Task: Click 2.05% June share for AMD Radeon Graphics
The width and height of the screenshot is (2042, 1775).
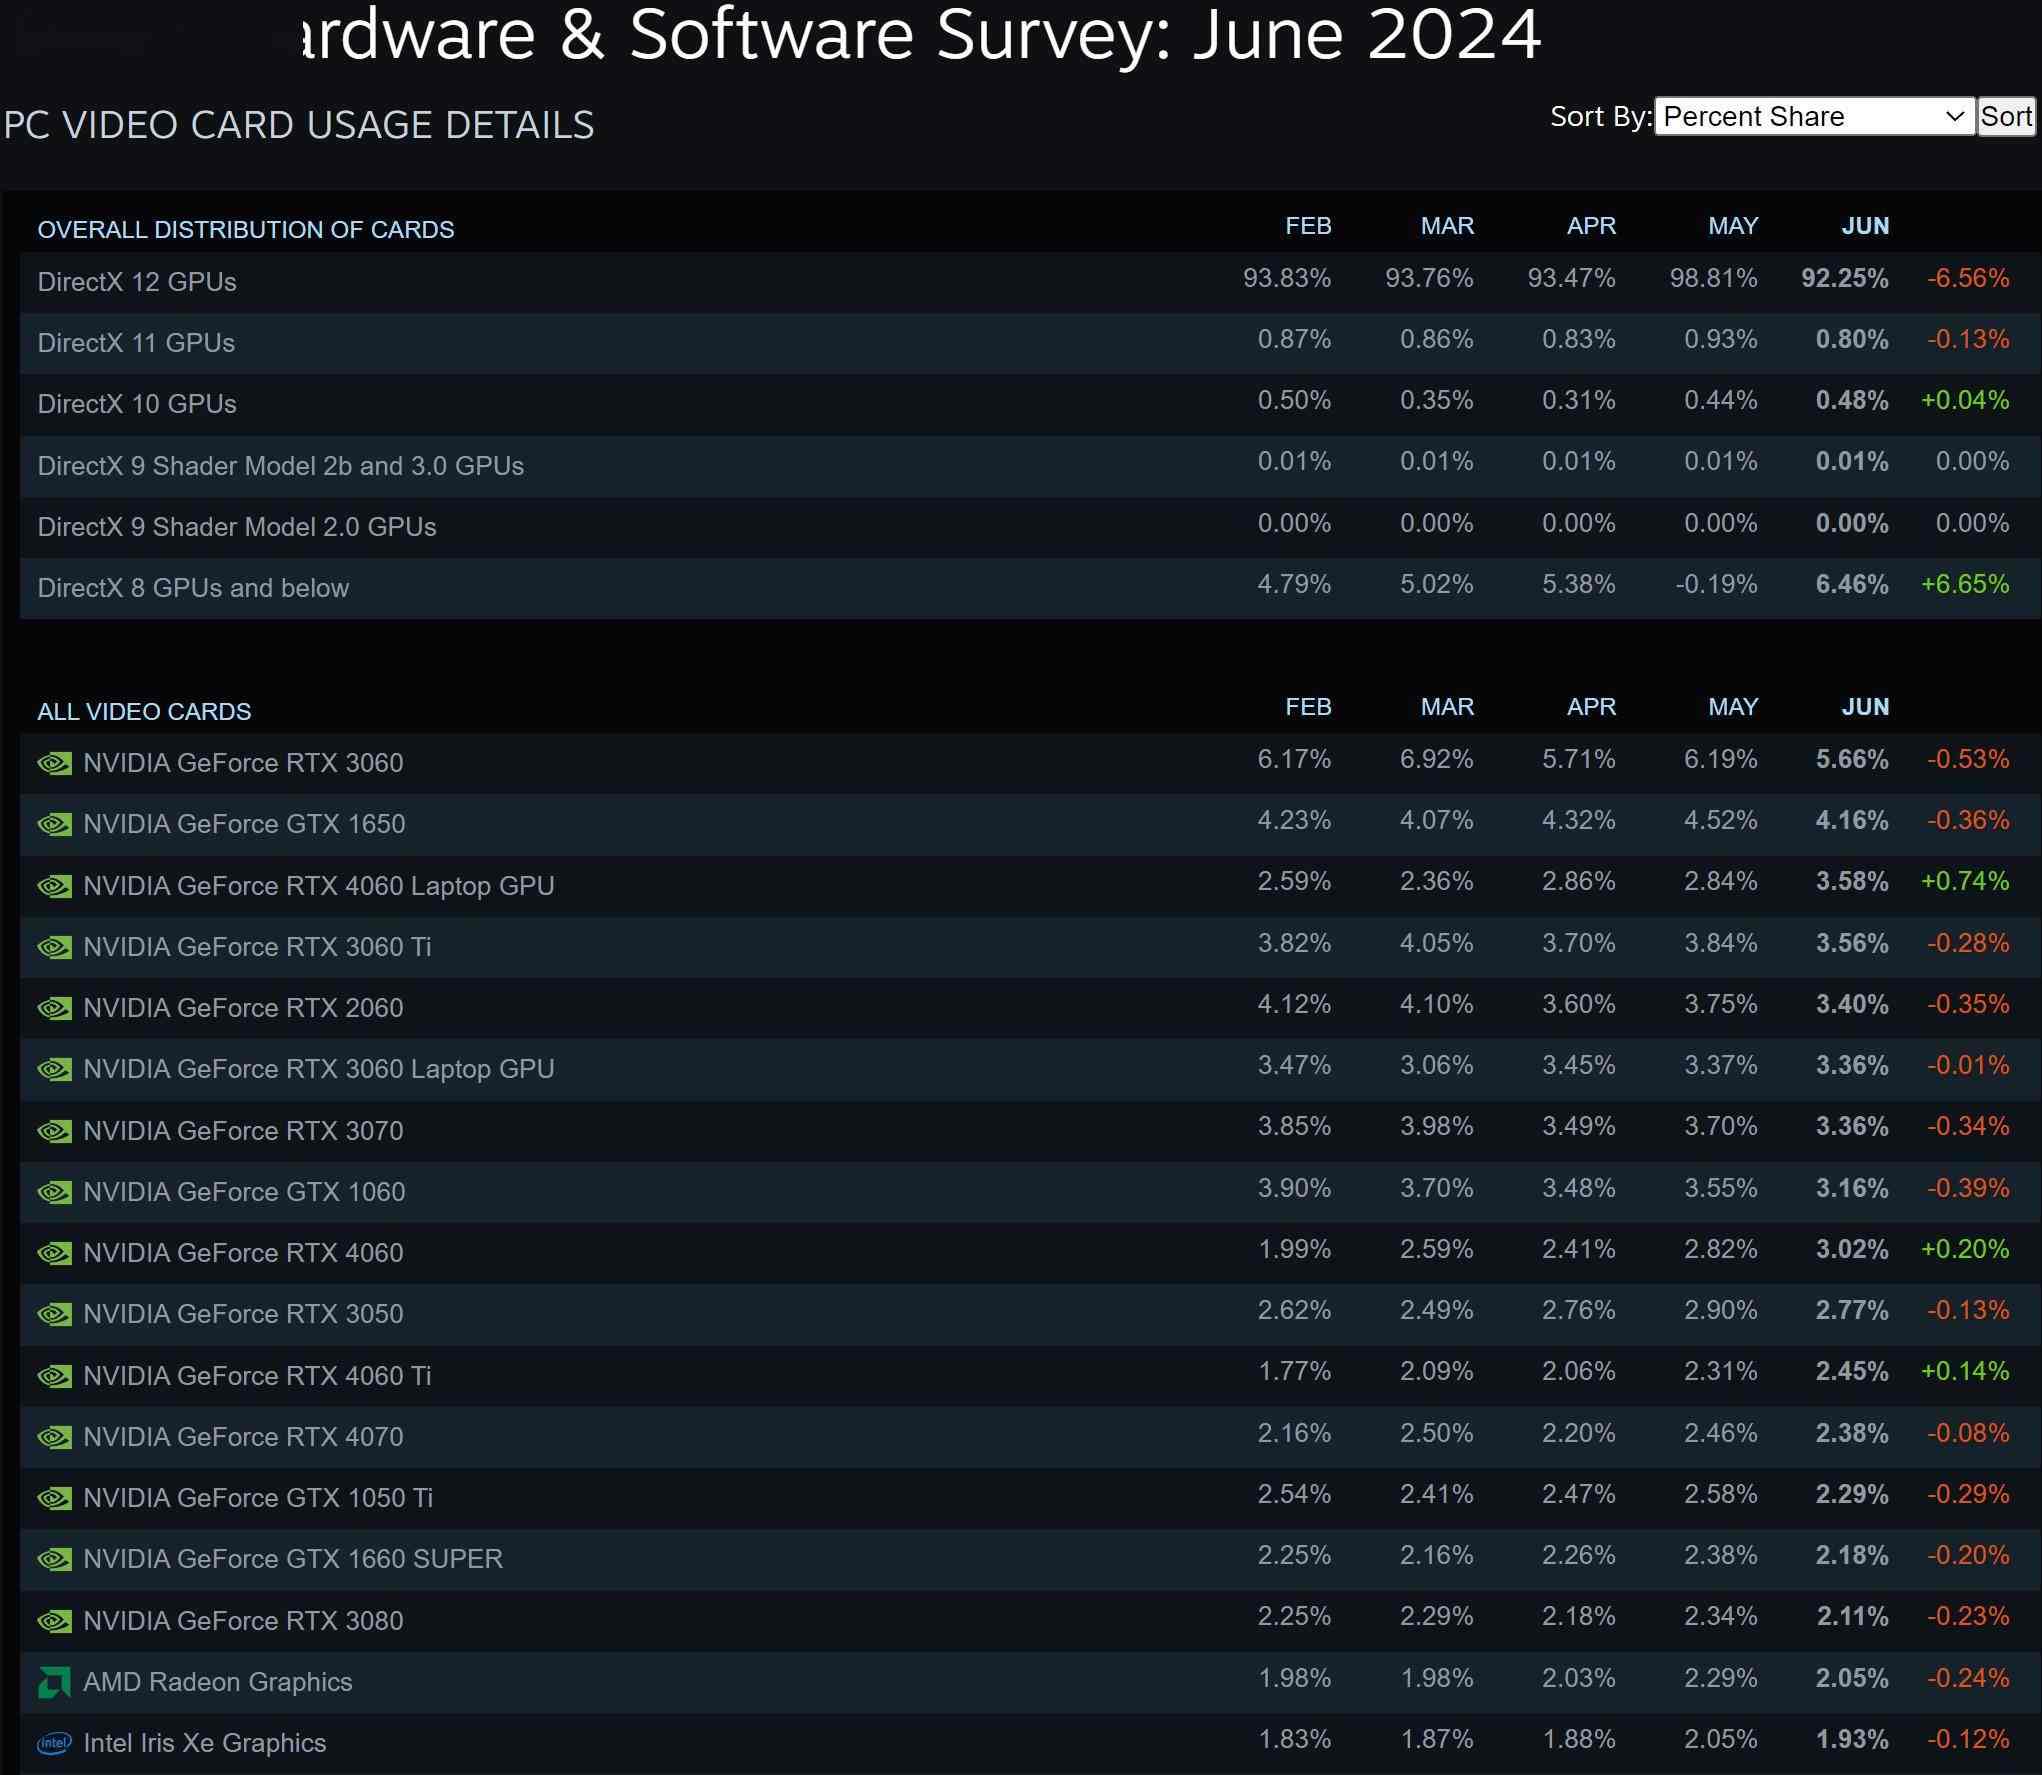Action: (x=1852, y=1679)
